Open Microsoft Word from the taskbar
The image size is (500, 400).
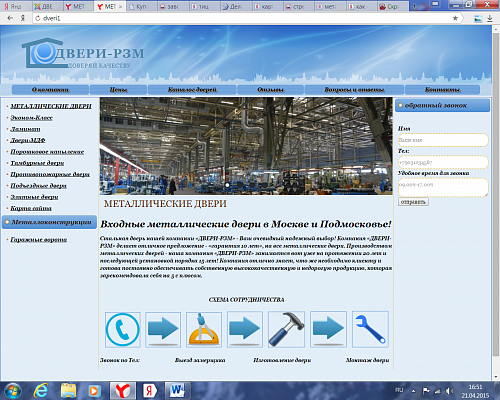pyautogui.click(x=178, y=391)
